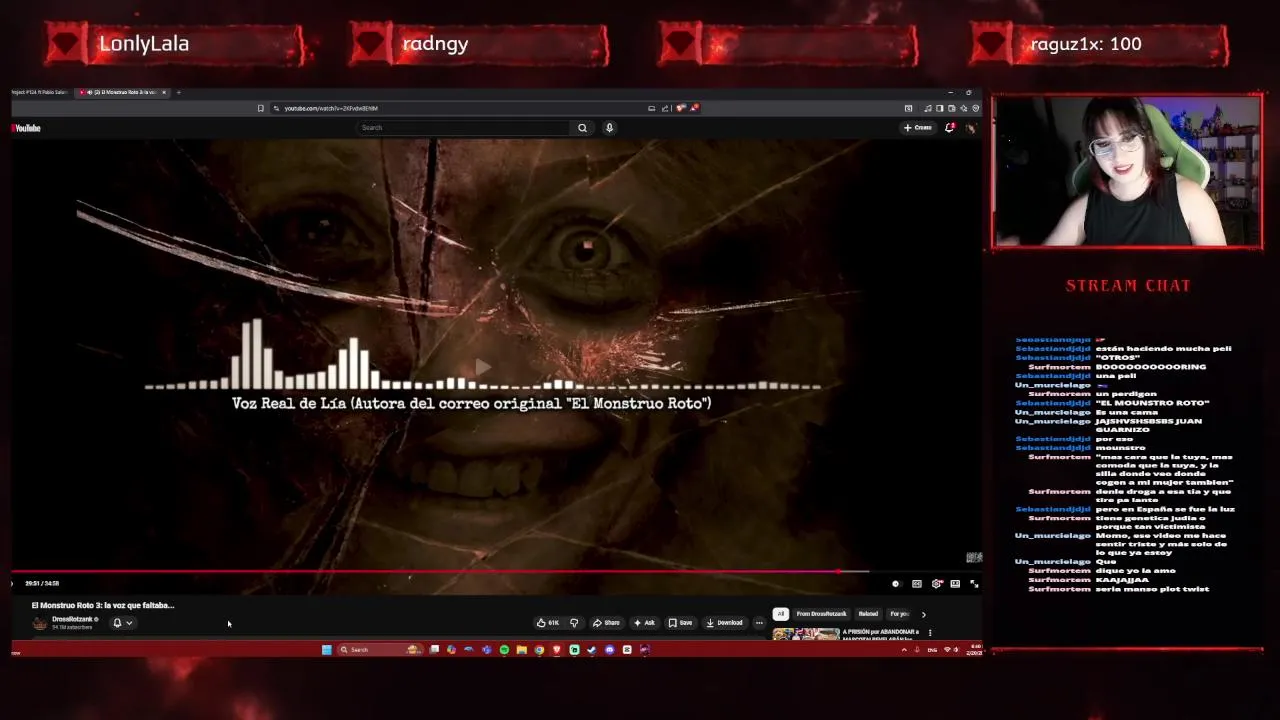Open the DrossRotzank channel name link
The image size is (1280, 720).
[x=73, y=619]
